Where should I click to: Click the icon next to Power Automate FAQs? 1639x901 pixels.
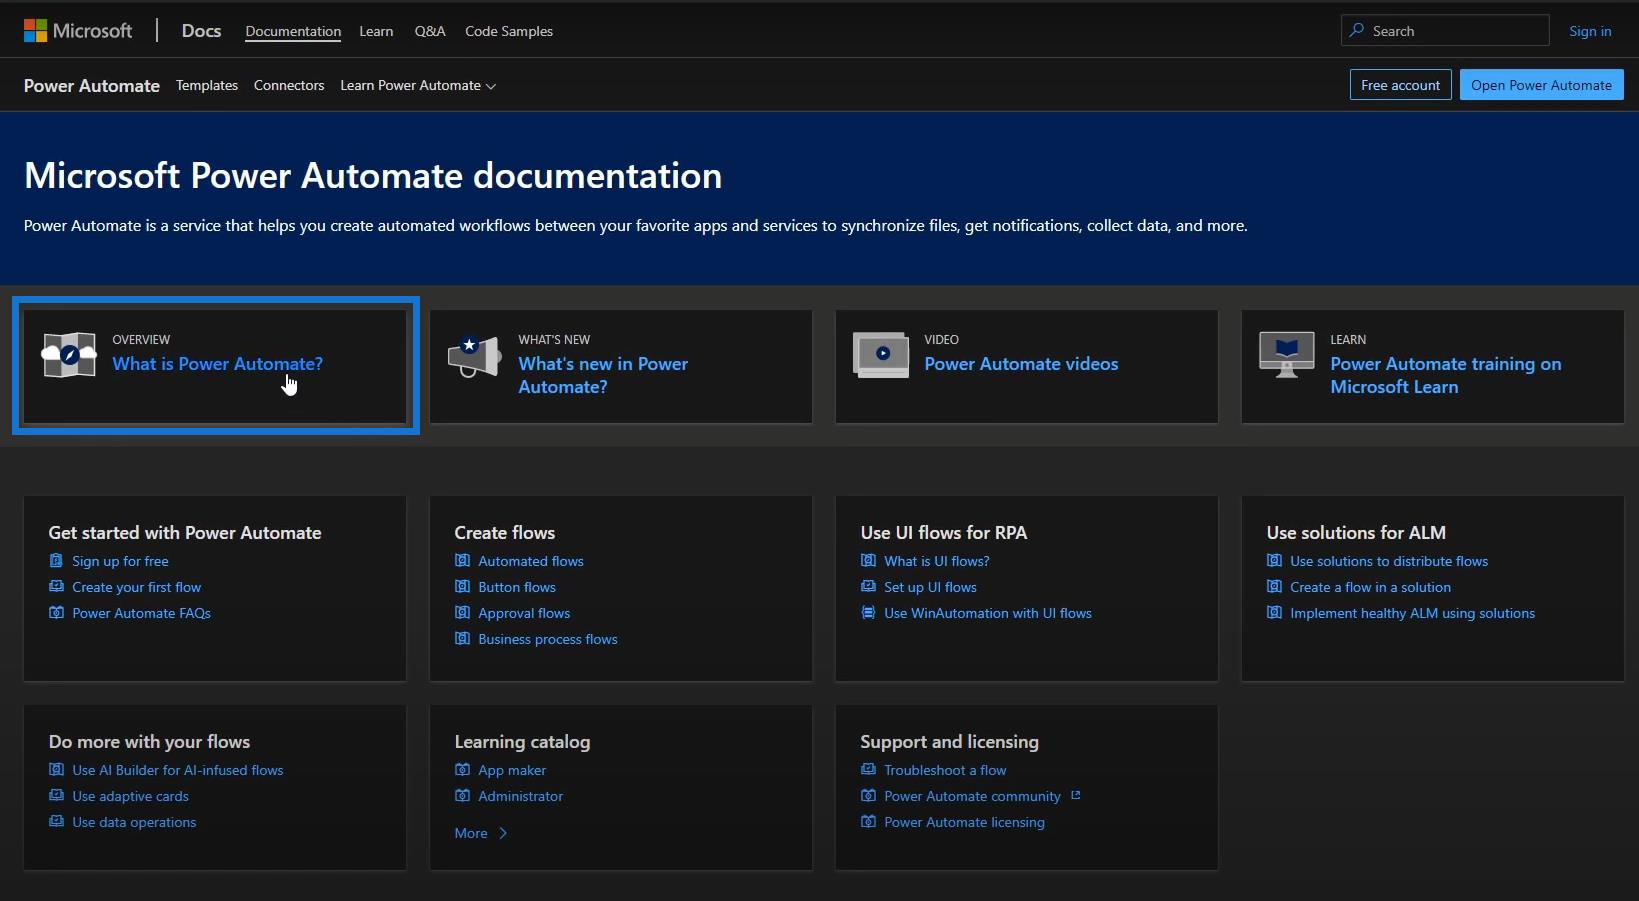point(56,613)
